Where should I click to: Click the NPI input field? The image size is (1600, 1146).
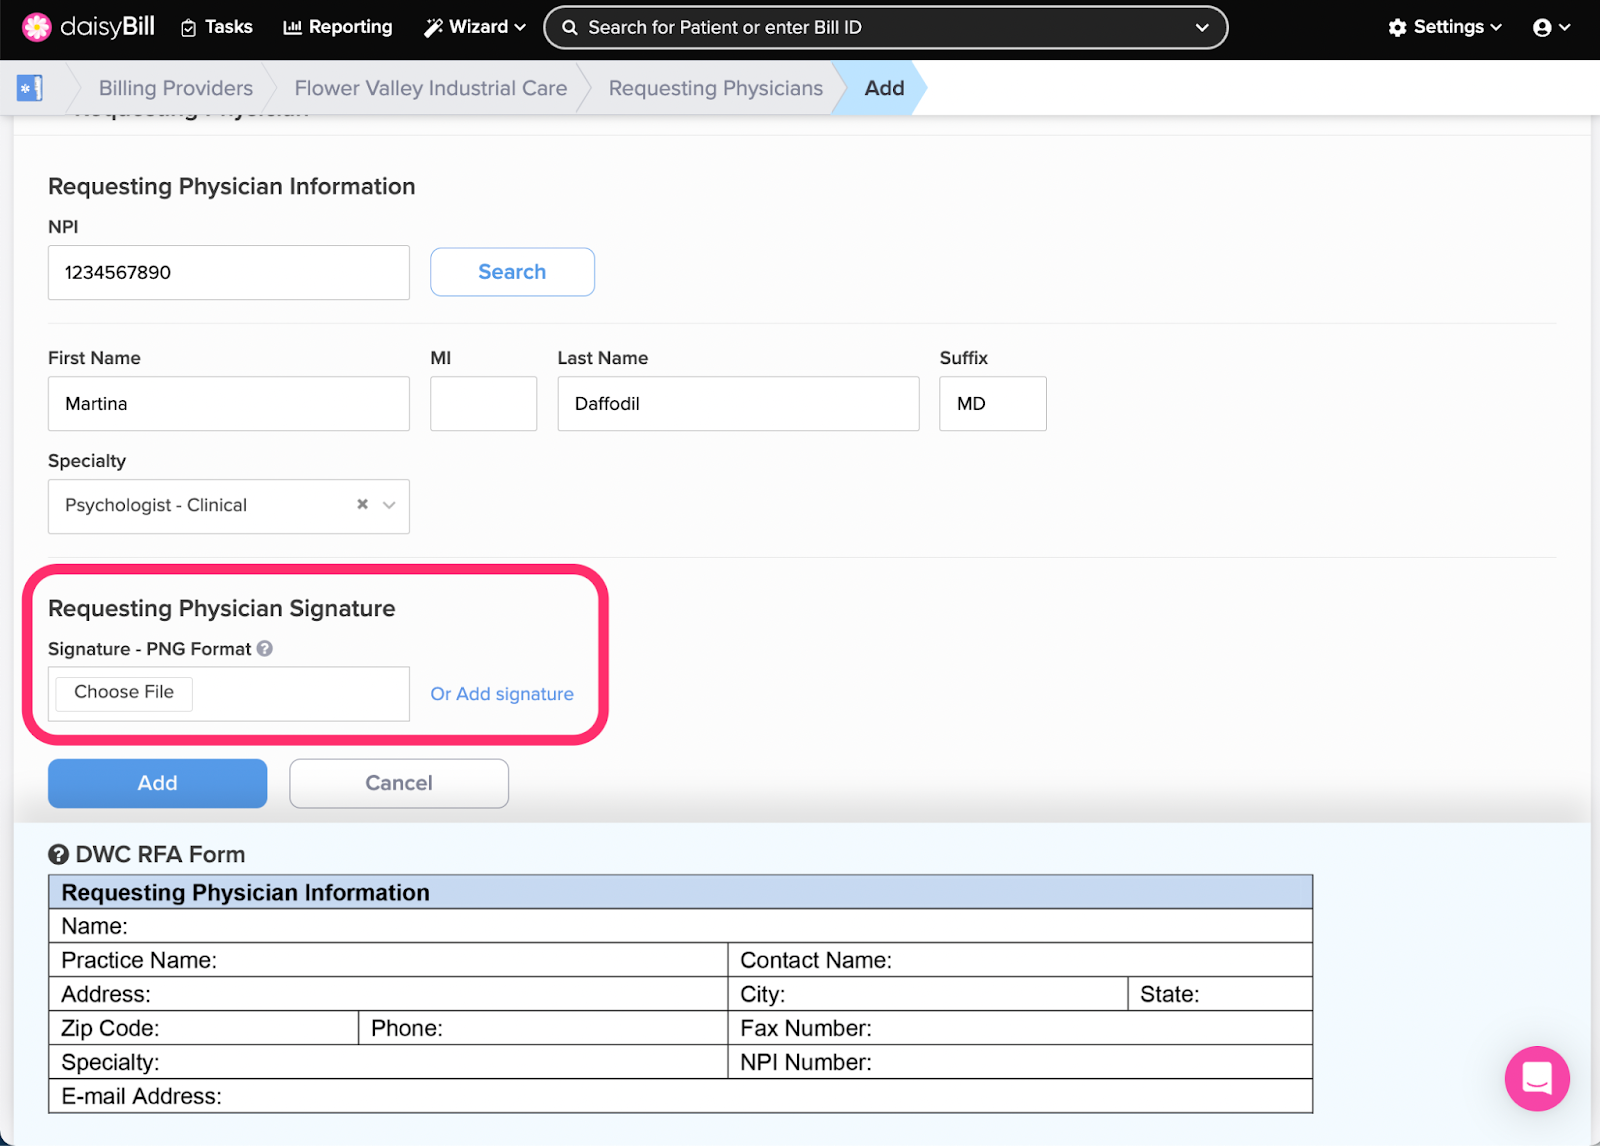(229, 272)
